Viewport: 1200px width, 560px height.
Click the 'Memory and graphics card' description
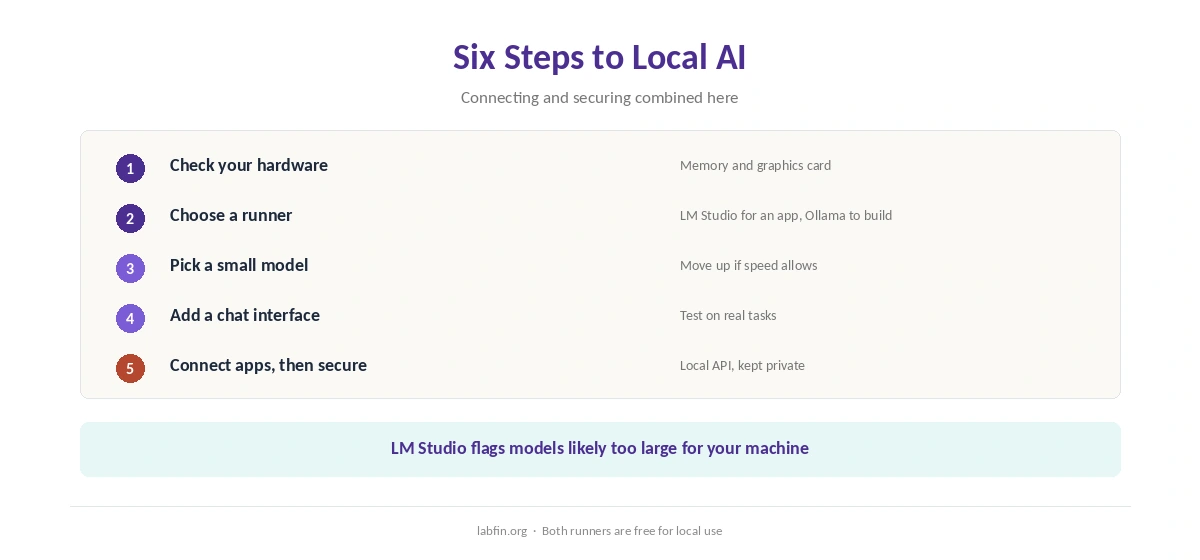pos(755,166)
